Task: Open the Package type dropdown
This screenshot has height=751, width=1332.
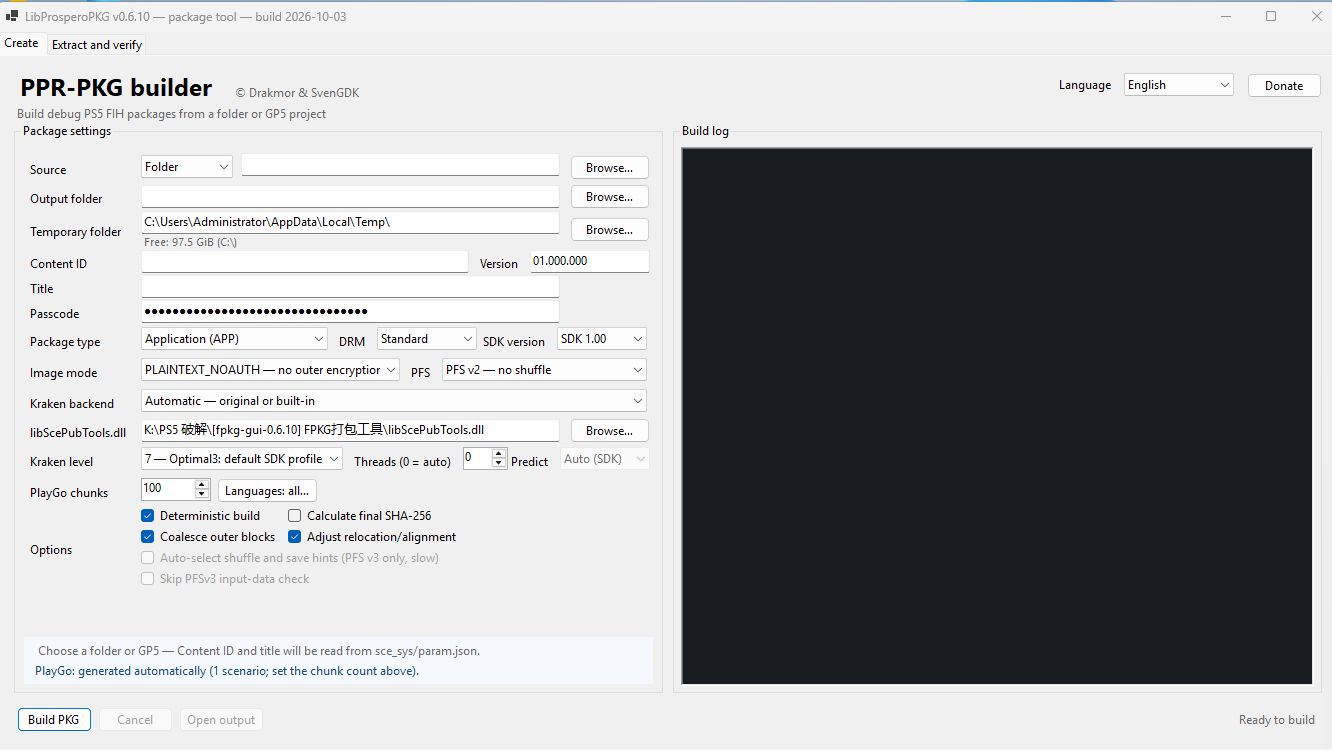Action: (x=234, y=339)
